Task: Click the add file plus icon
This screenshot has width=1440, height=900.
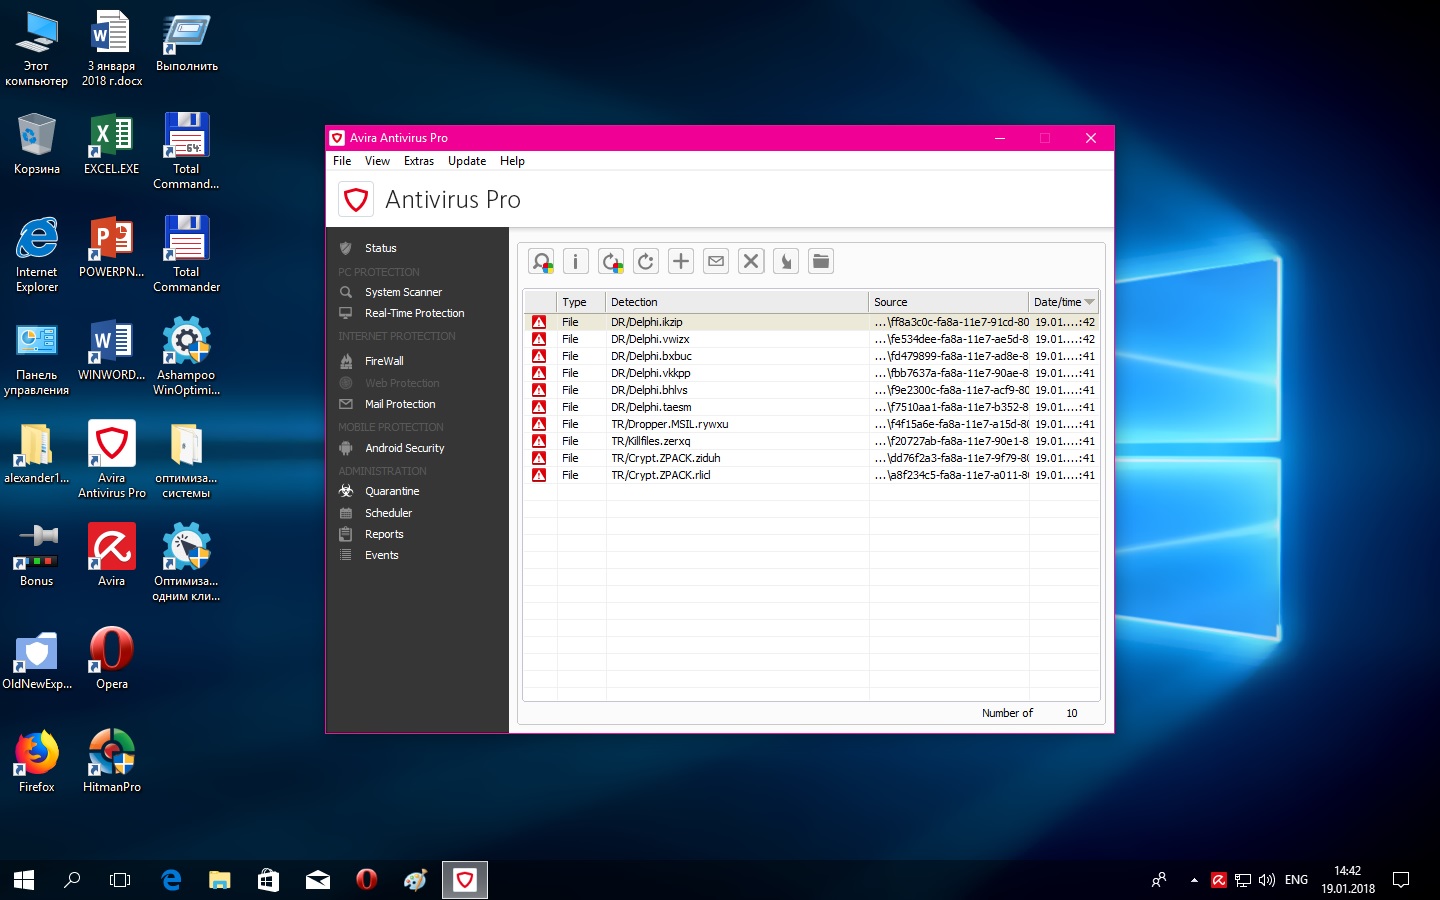Action: (681, 262)
